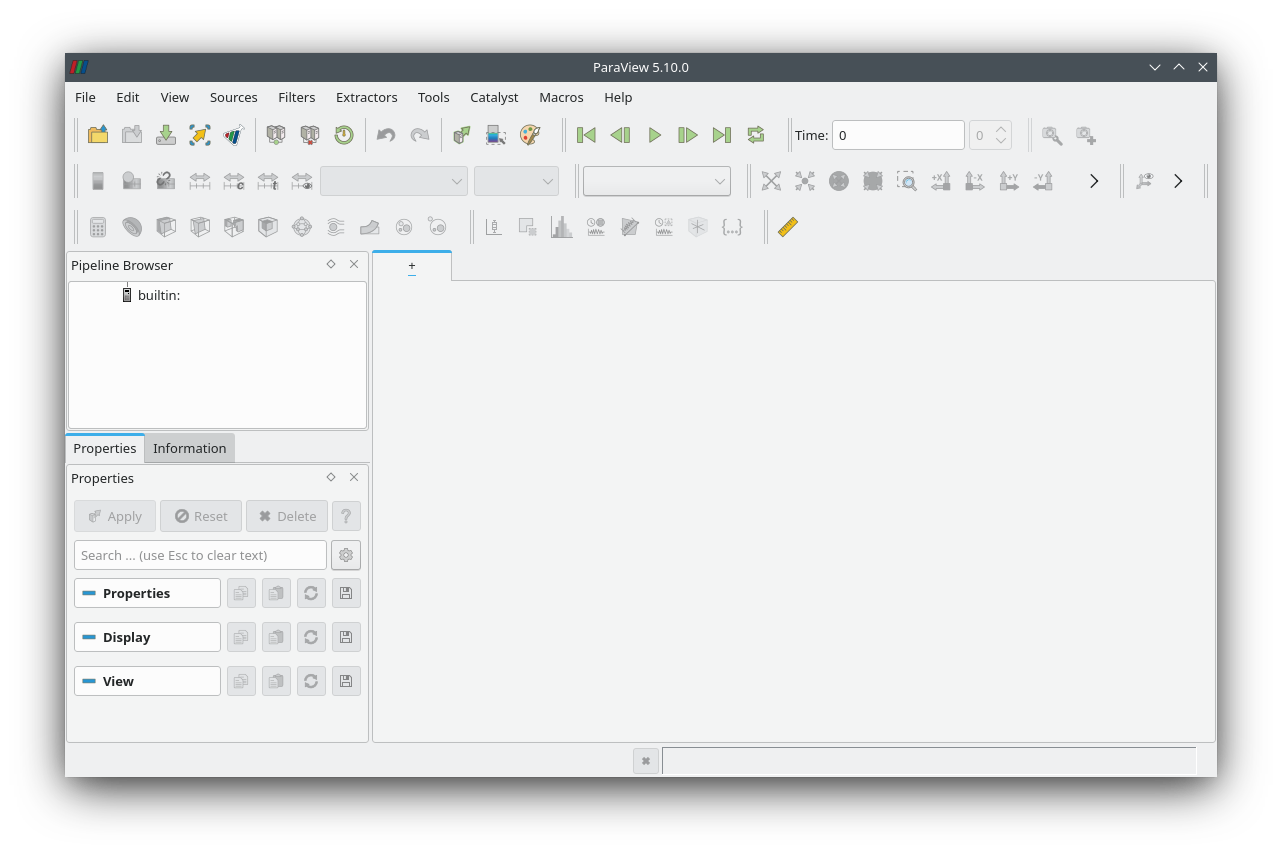
Task: Click the Contour filter icon
Action: (x=132, y=227)
